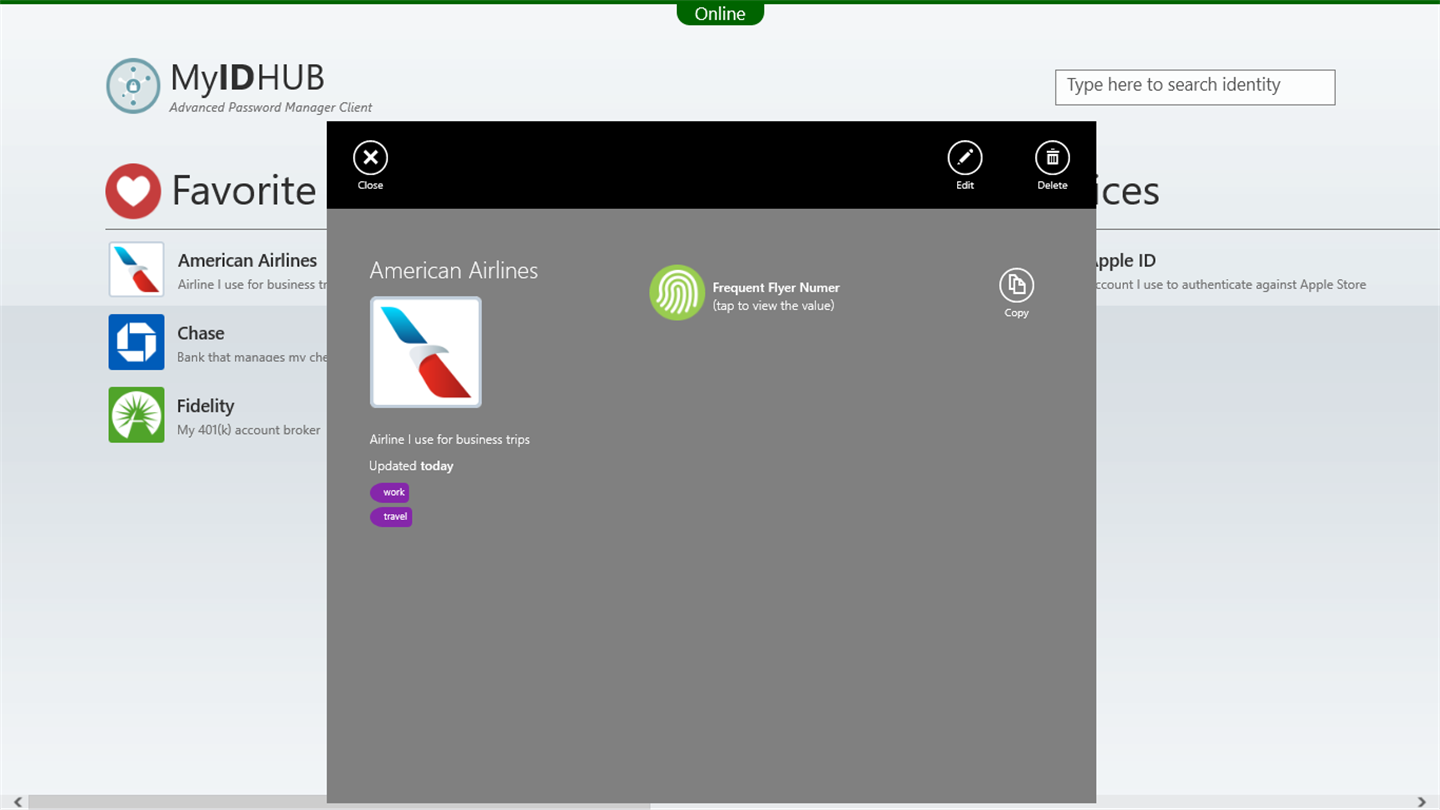The image size is (1440, 810).
Task: Click the 'Updated today' text
Action: point(411,466)
